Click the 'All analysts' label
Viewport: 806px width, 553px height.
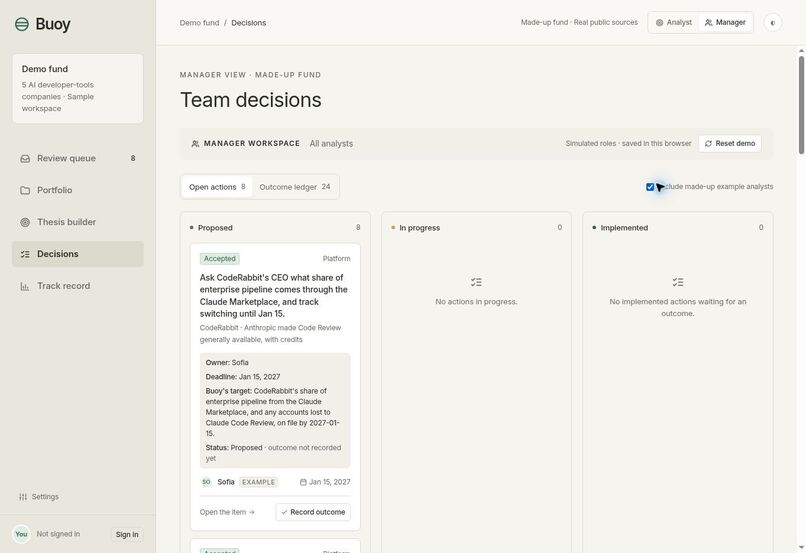point(331,144)
